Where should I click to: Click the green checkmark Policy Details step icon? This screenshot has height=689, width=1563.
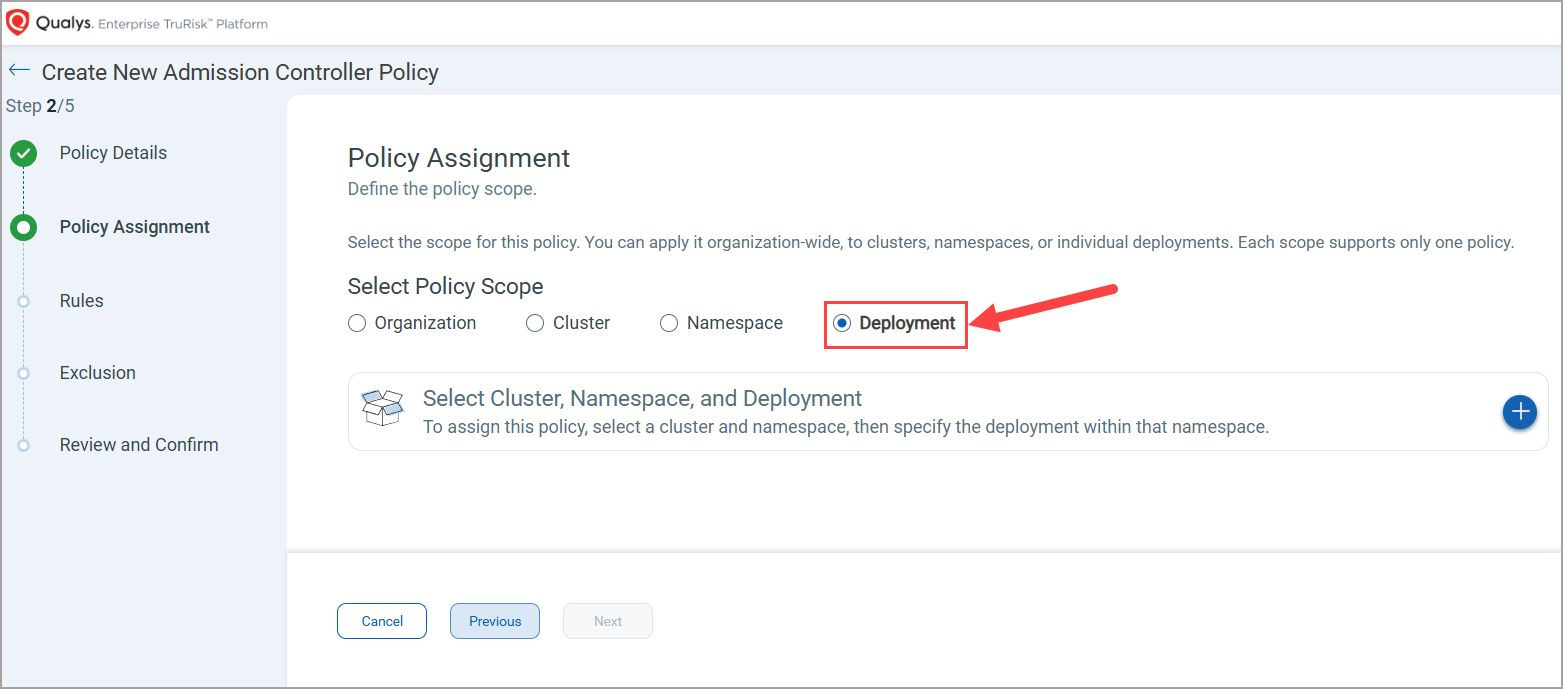tap(23, 154)
